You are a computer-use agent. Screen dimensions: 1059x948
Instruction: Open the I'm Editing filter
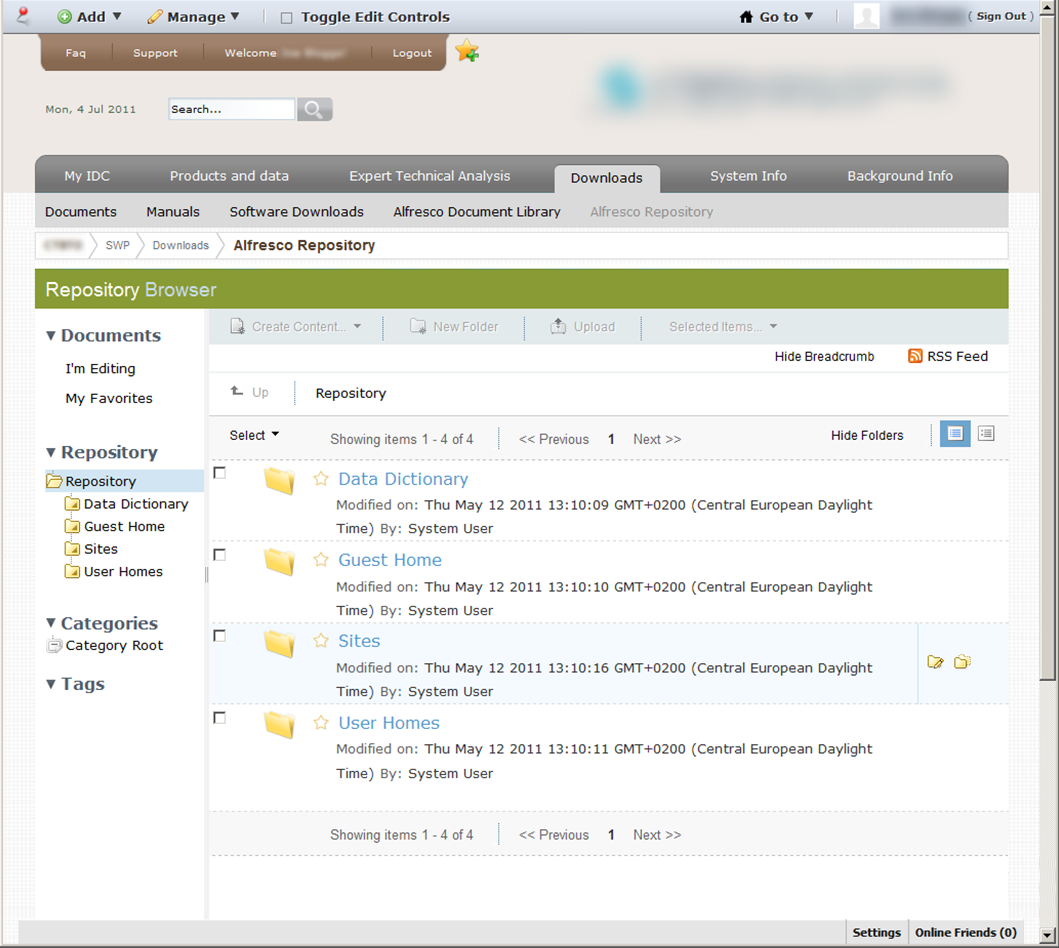tap(100, 369)
